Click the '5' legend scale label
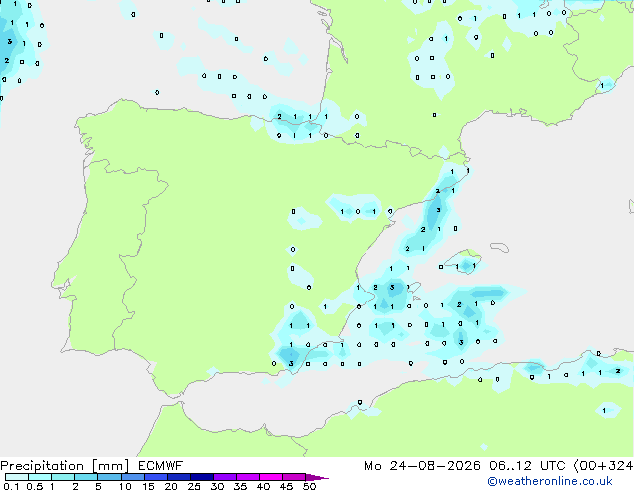 [x=98, y=486]
